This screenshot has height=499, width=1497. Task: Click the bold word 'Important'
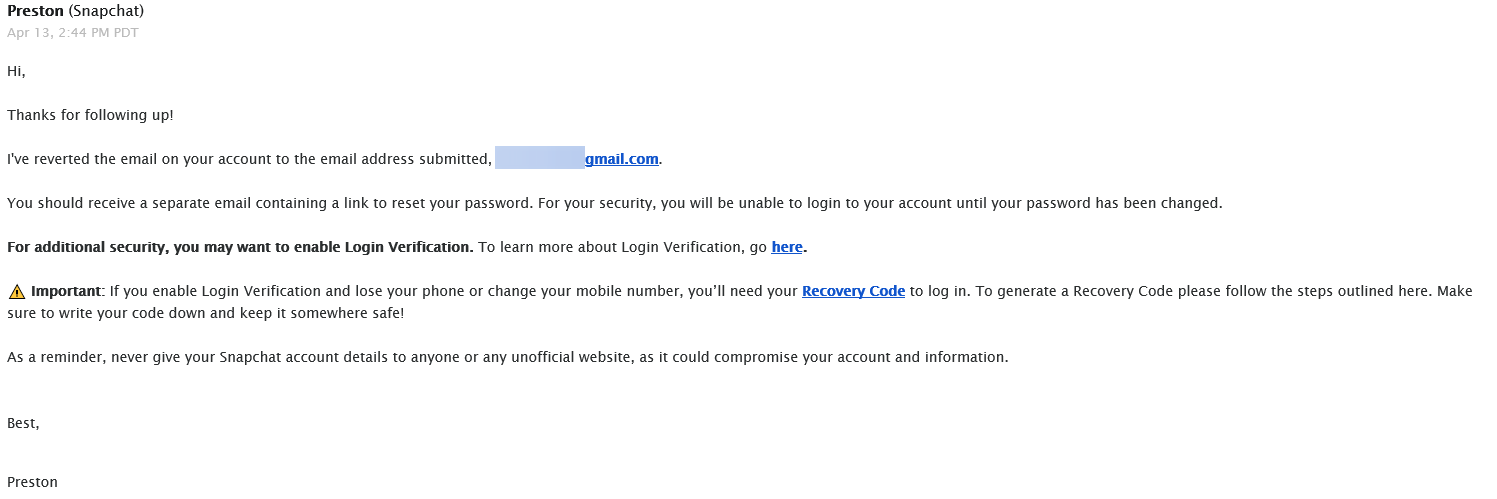coord(66,291)
